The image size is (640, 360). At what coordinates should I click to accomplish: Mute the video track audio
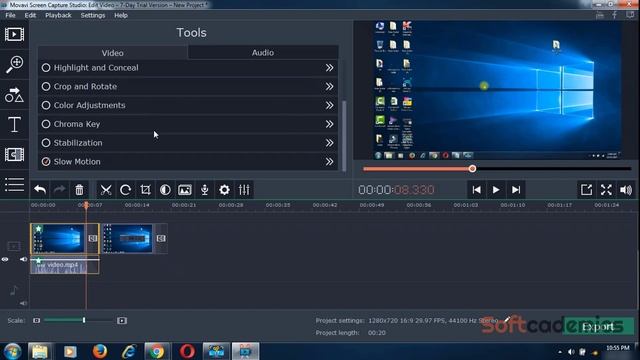point(23,259)
